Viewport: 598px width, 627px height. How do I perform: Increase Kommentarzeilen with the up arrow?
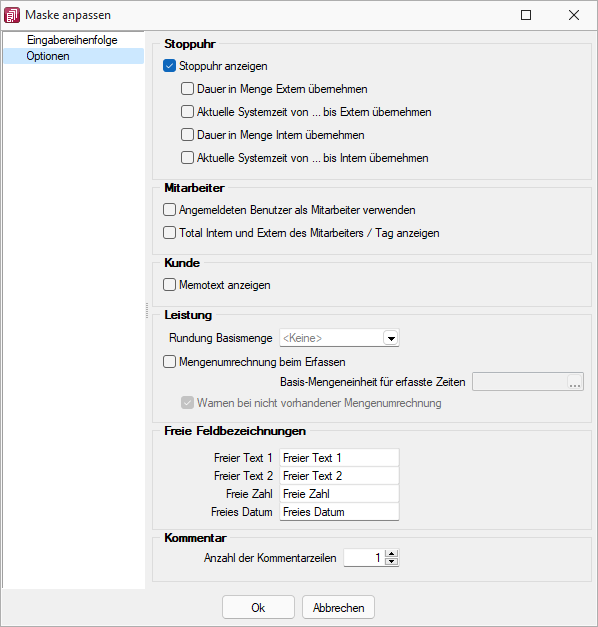point(392,554)
